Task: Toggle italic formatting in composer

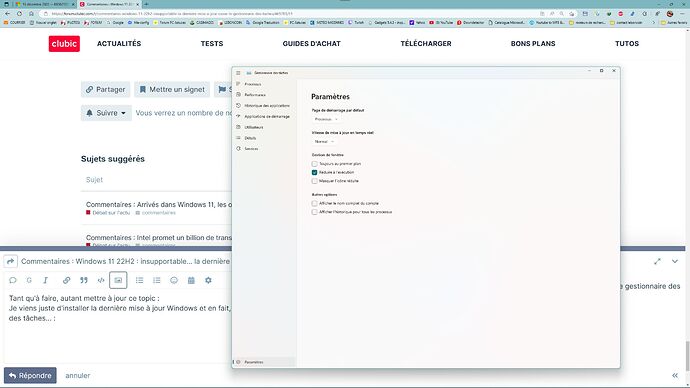Action: (45, 280)
